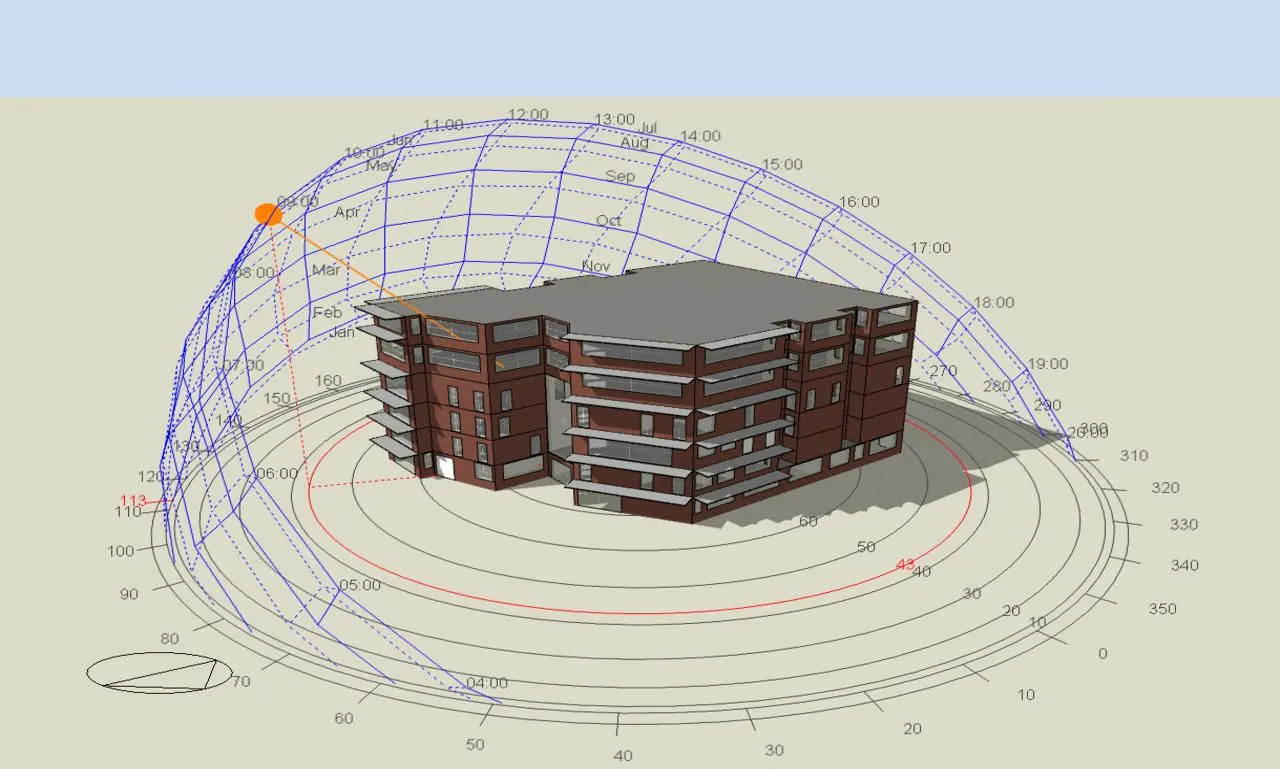Click the 330 azimuth label
Image resolution: width=1280 pixels, height=769 pixels.
(x=1184, y=524)
